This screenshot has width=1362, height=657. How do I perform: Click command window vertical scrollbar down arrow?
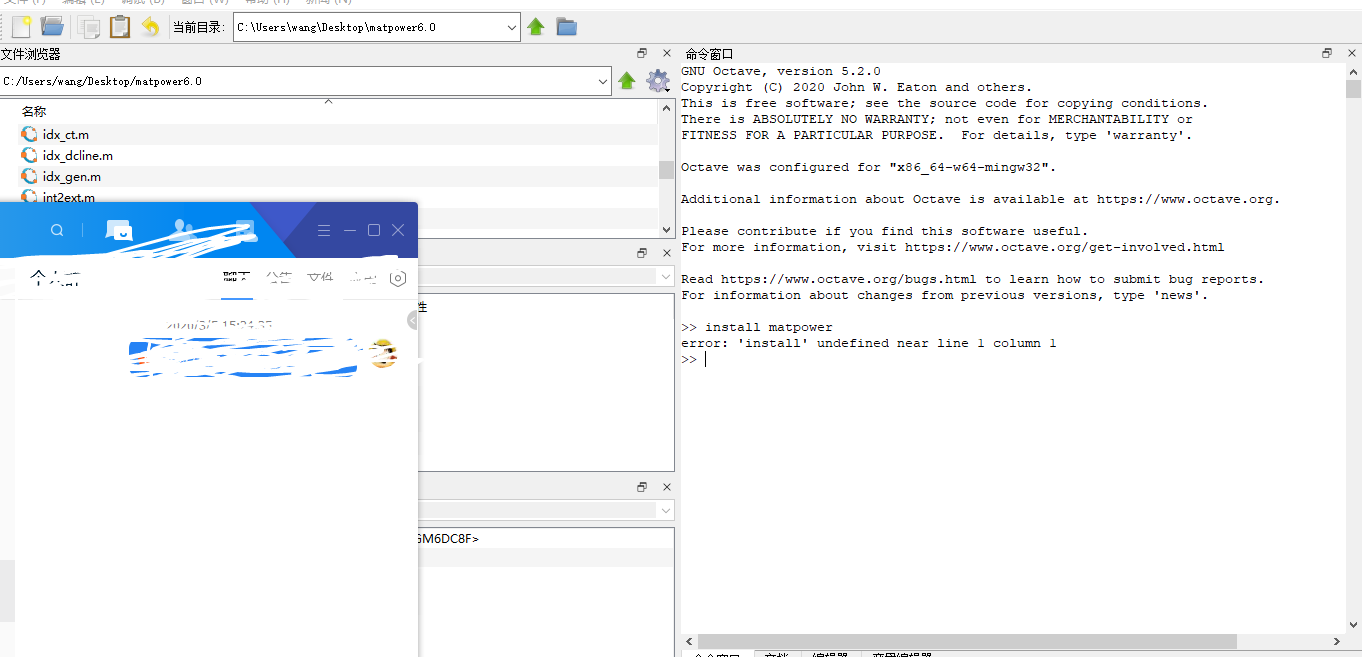1353,624
